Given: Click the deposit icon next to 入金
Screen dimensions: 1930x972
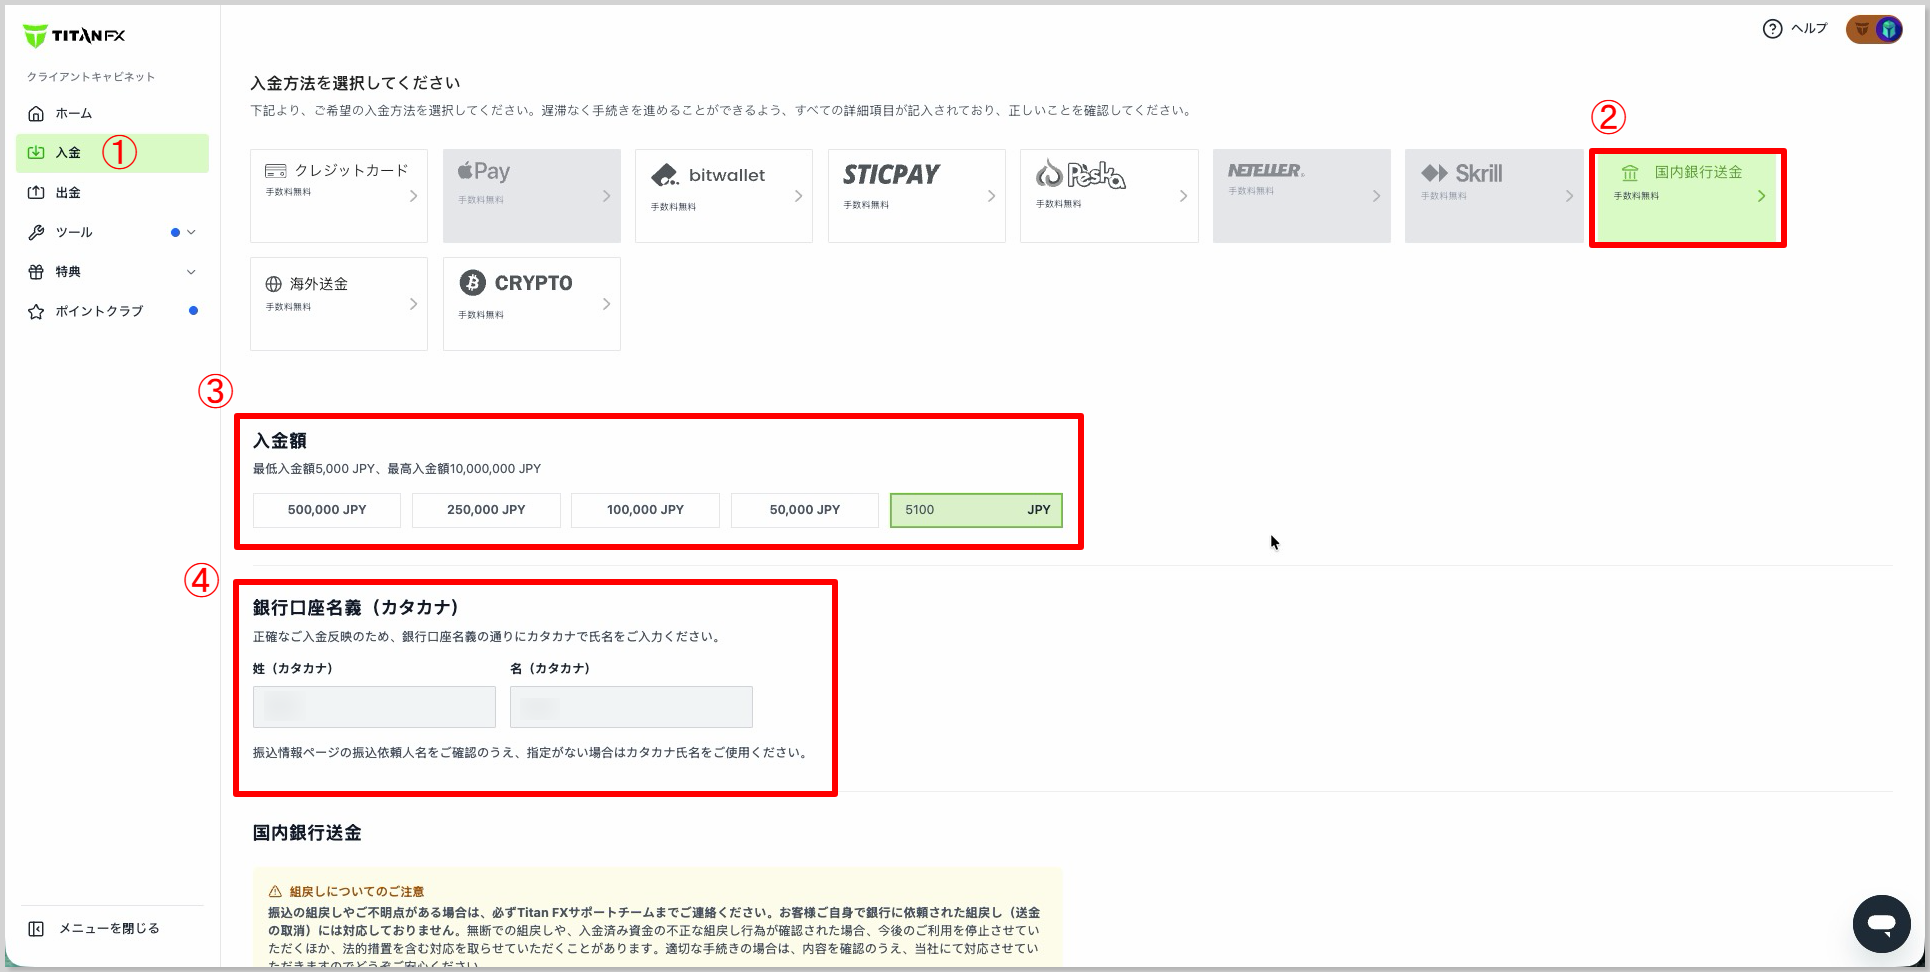Looking at the screenshot, I should 36,152.
